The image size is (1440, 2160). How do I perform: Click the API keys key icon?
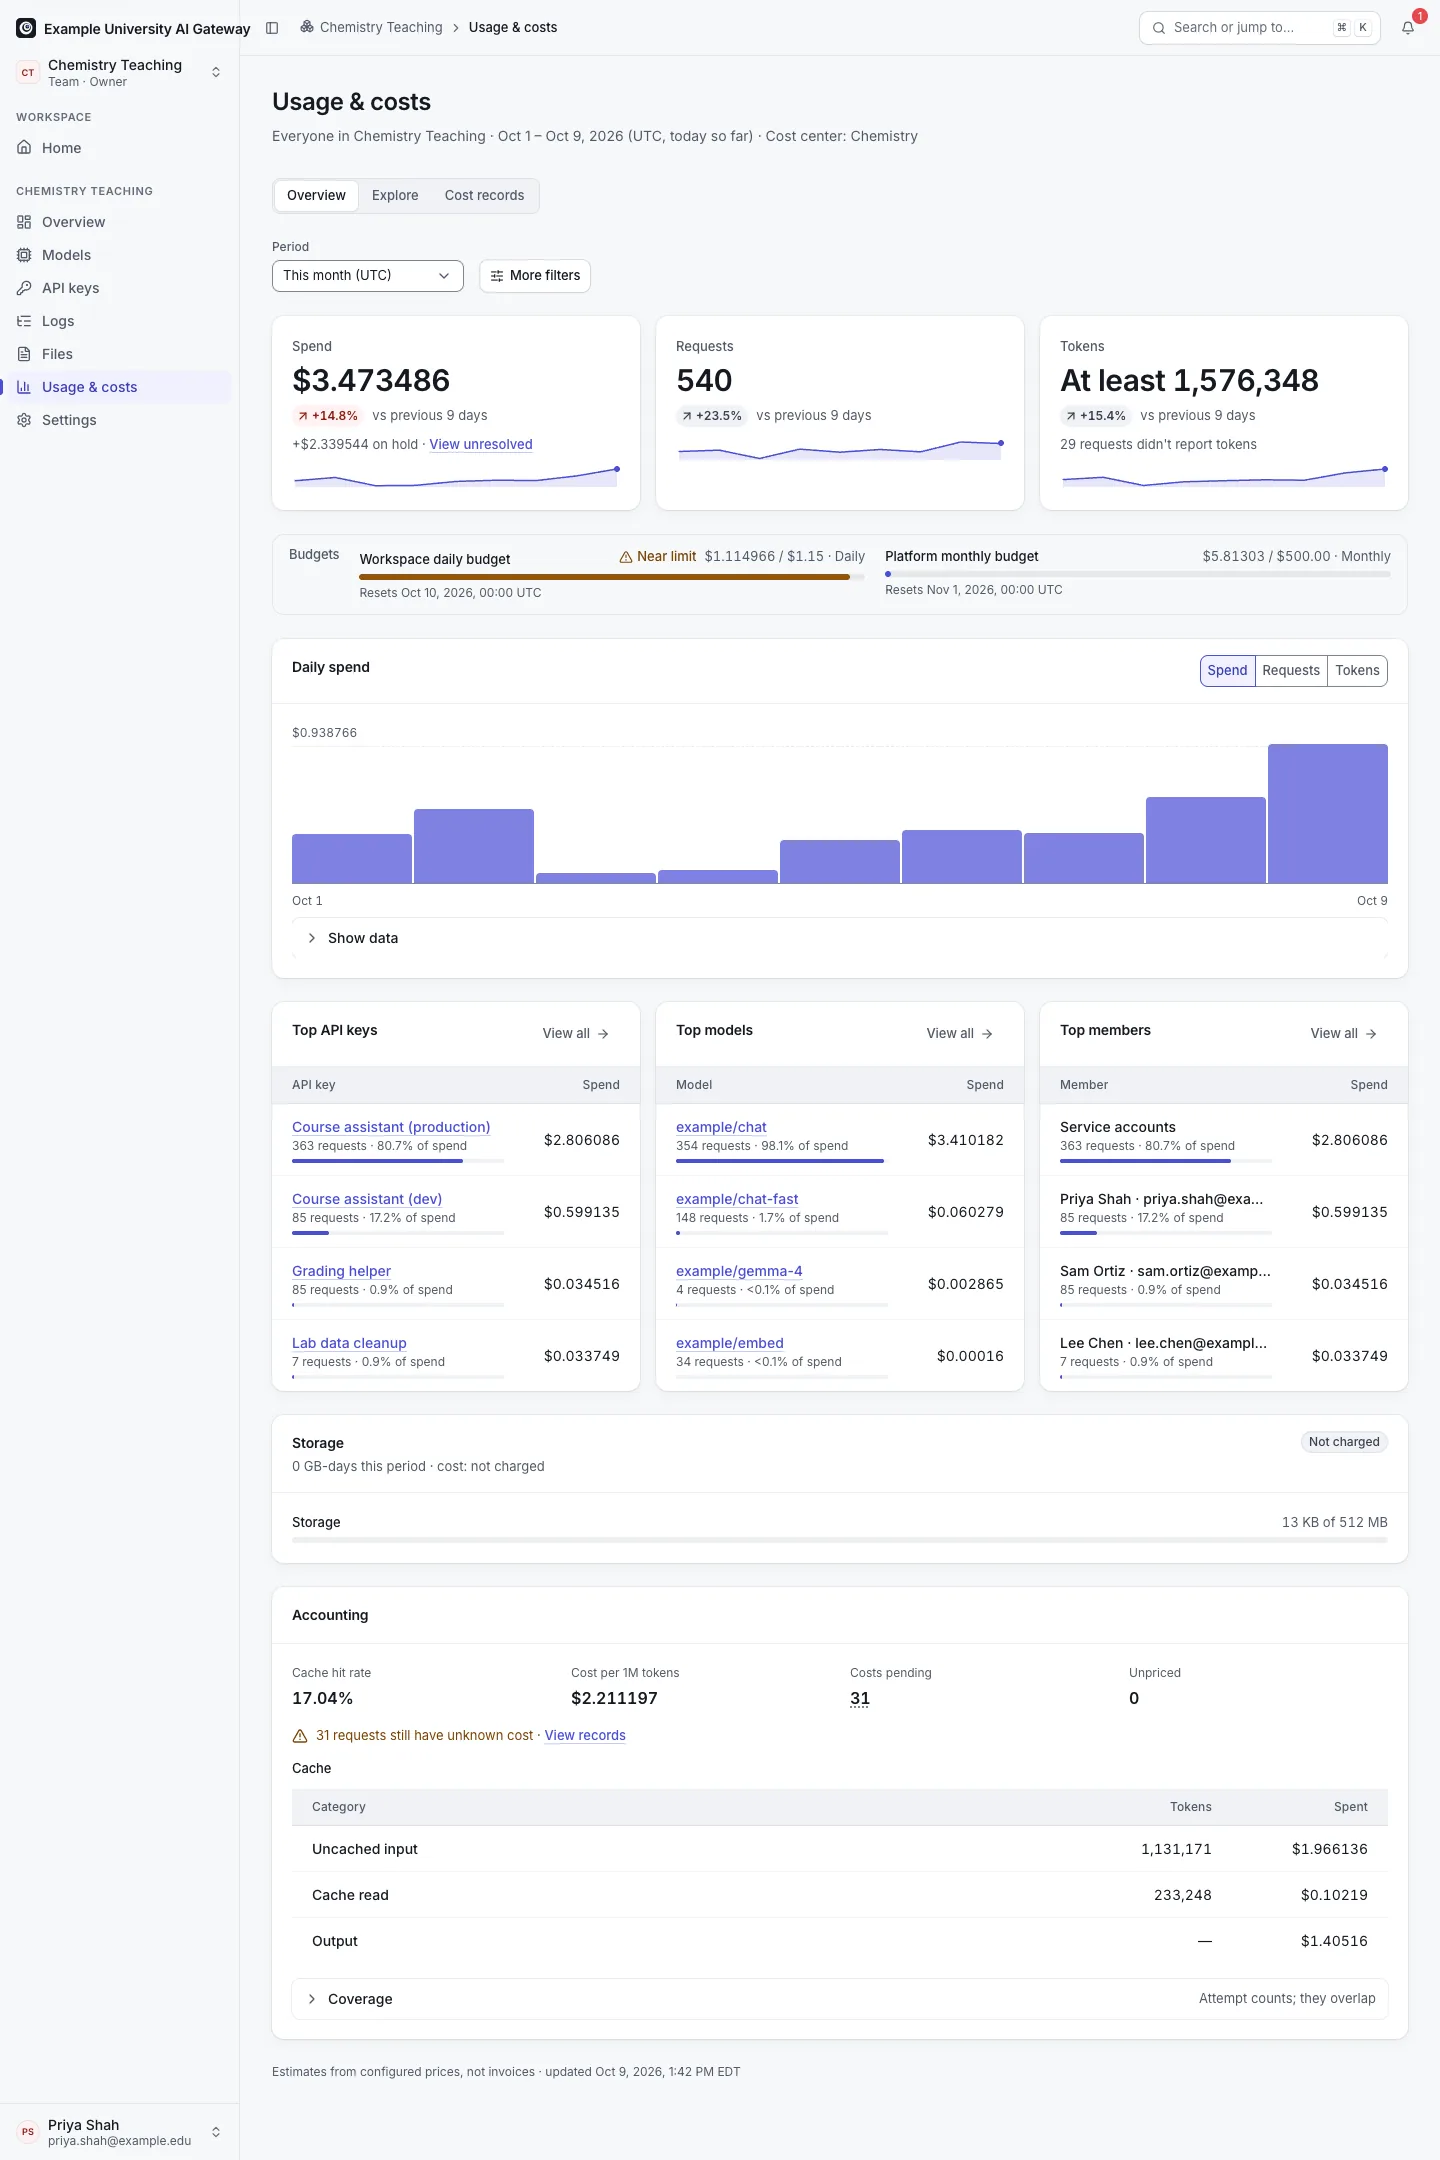pyautogui.click(x=24, y=288)
